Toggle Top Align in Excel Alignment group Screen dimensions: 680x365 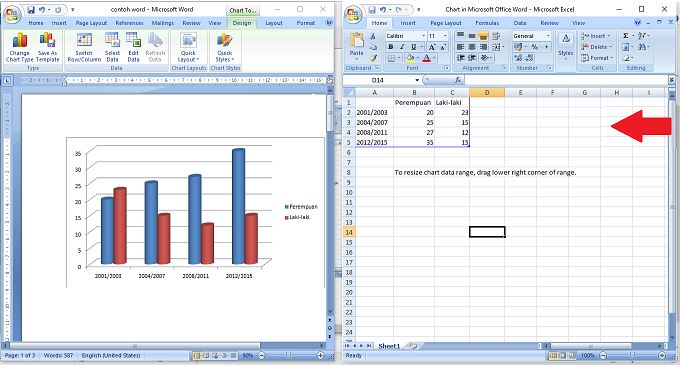click(461, 36)
